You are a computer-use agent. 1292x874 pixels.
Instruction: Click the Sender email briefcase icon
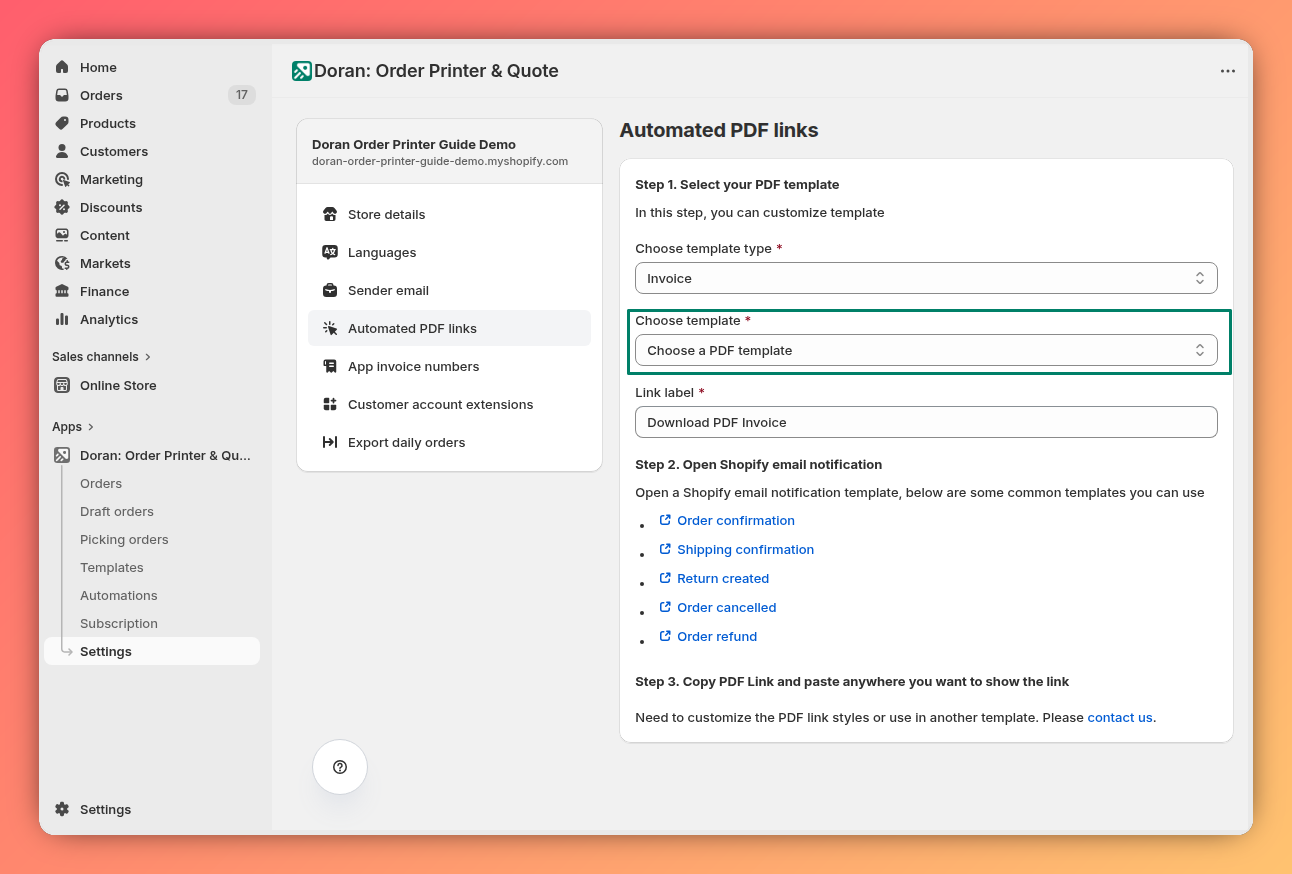point(330,290)
